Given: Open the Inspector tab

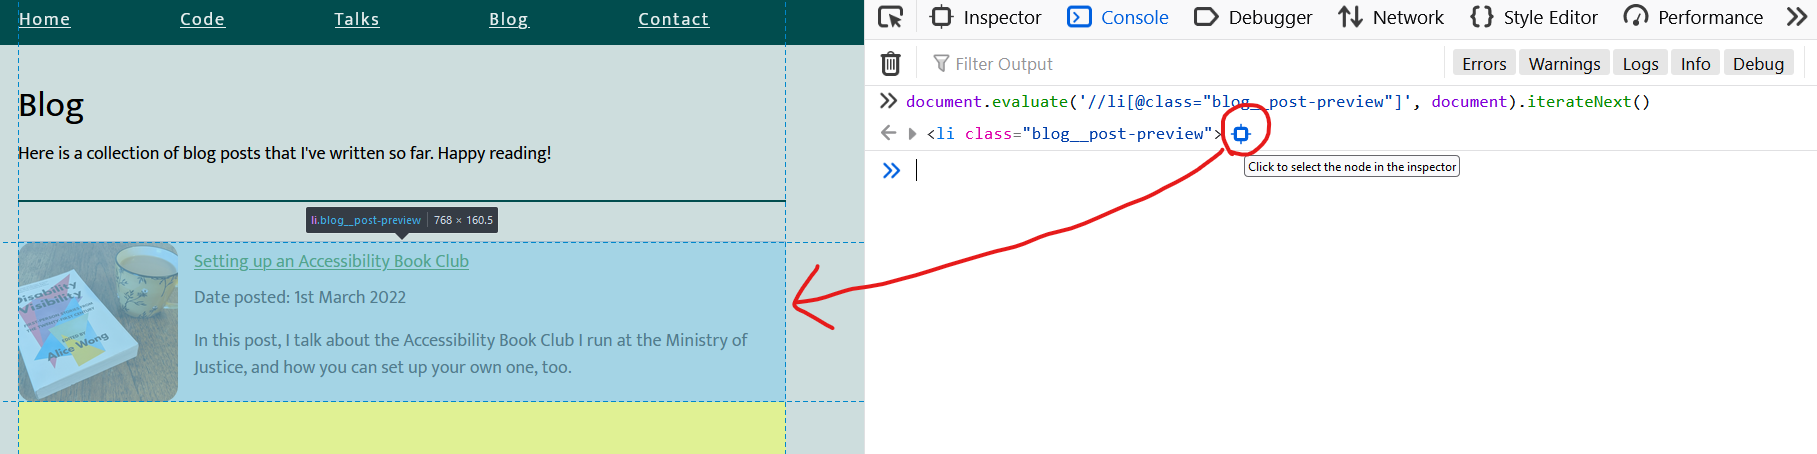Looking at the screenshot, I should pyautogui.click(x=985, y=17).
